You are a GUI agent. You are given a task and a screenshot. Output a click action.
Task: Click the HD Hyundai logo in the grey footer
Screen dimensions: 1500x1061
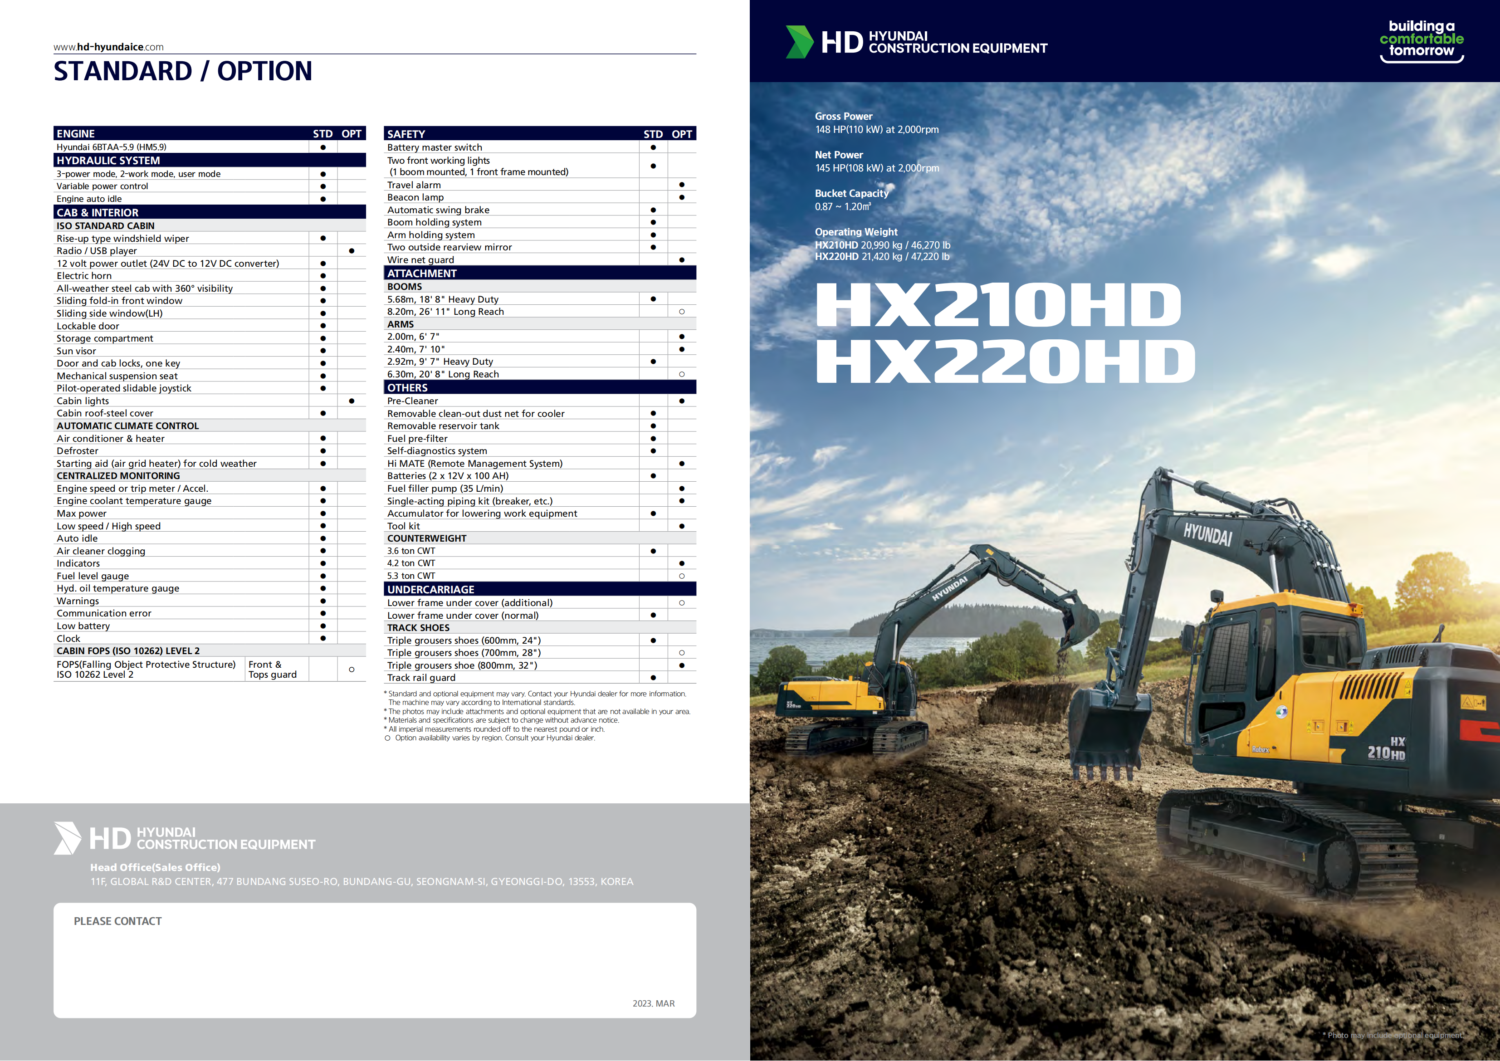click(184, 838)
